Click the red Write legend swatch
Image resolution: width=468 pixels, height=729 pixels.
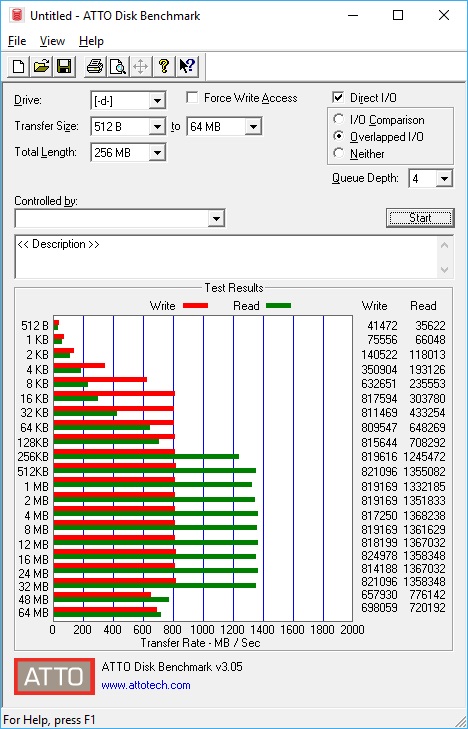196,305
